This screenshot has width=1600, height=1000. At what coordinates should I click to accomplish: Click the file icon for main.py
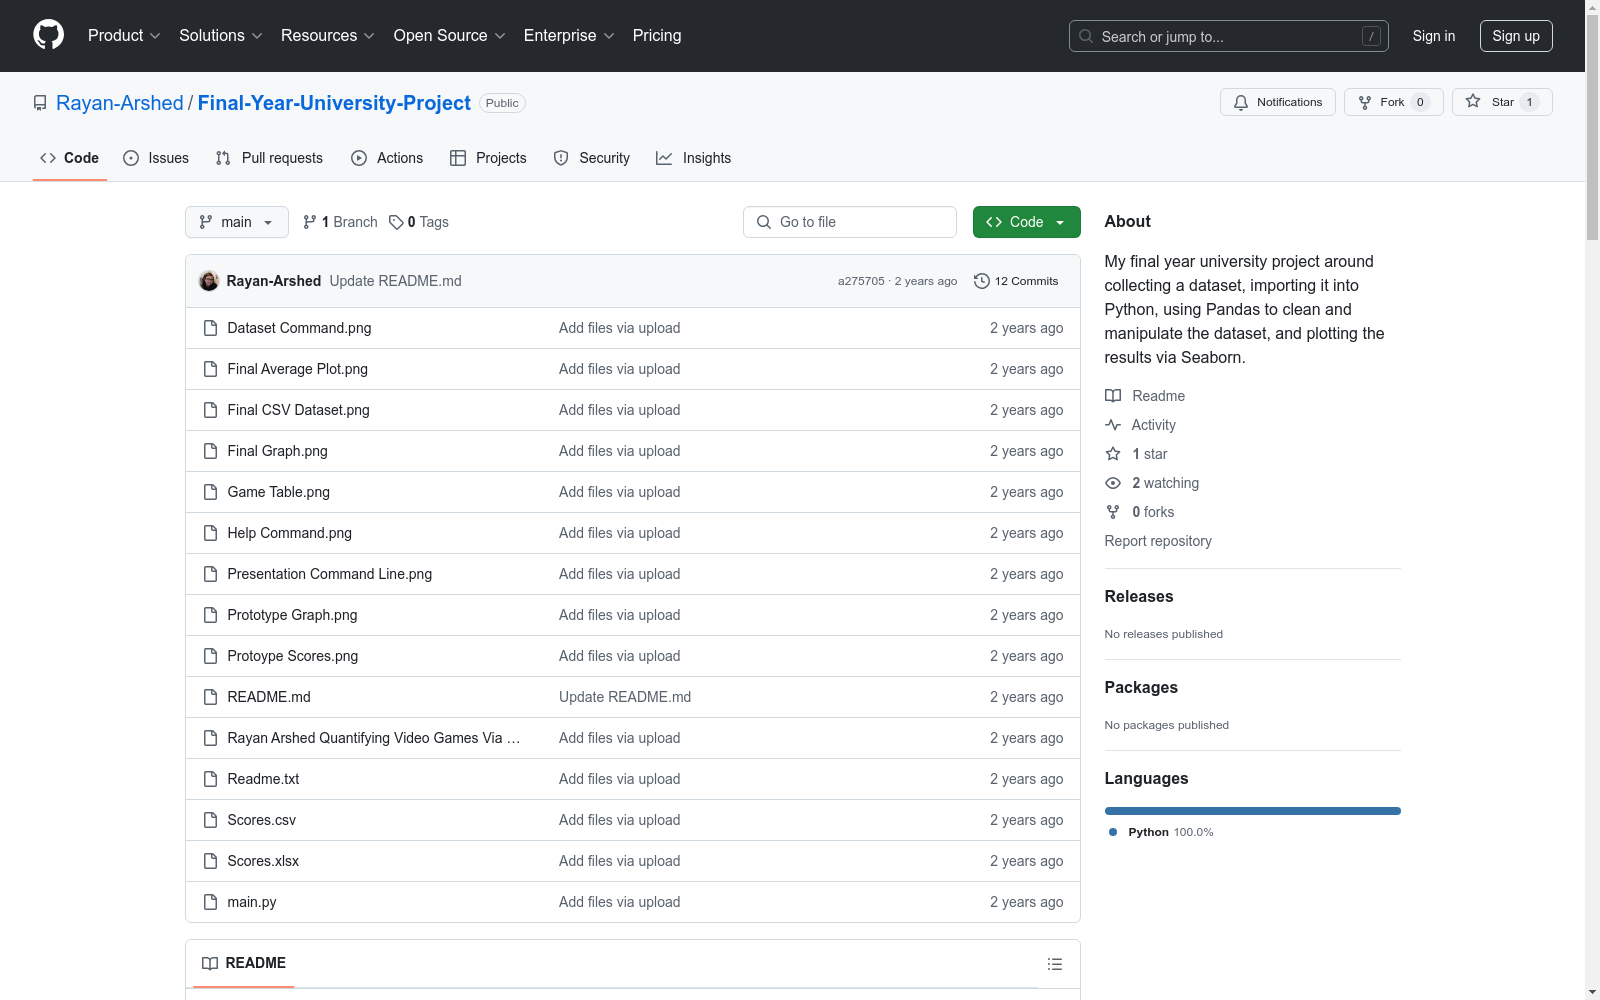[x=210, y=902]
